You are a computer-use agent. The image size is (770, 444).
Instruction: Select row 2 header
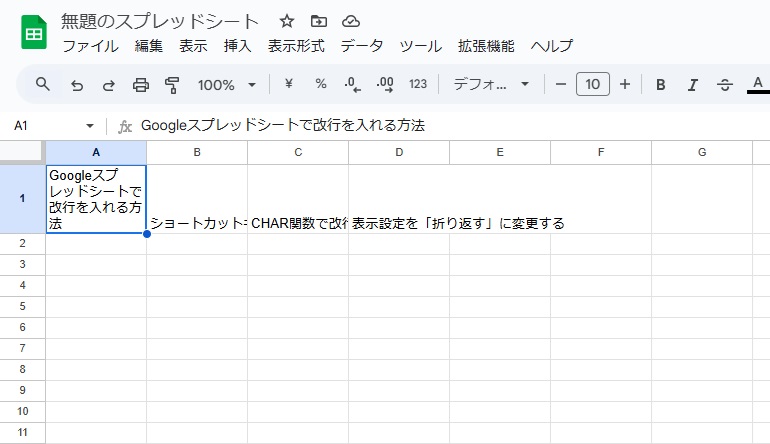coord(23,244)
